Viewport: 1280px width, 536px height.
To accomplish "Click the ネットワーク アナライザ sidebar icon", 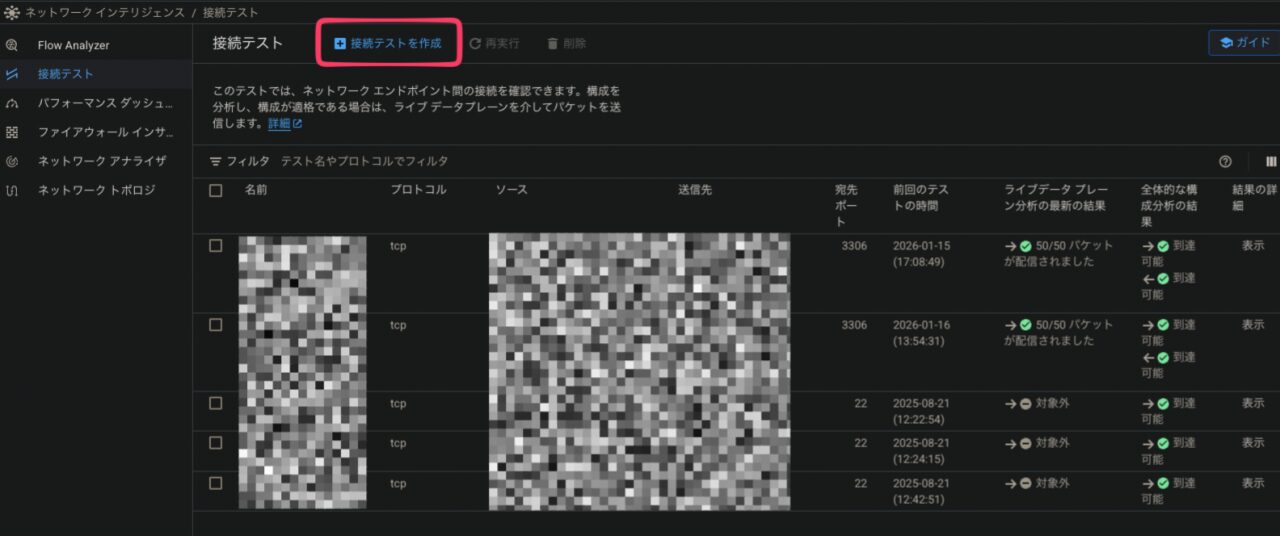I will click(x=12, y=161).
